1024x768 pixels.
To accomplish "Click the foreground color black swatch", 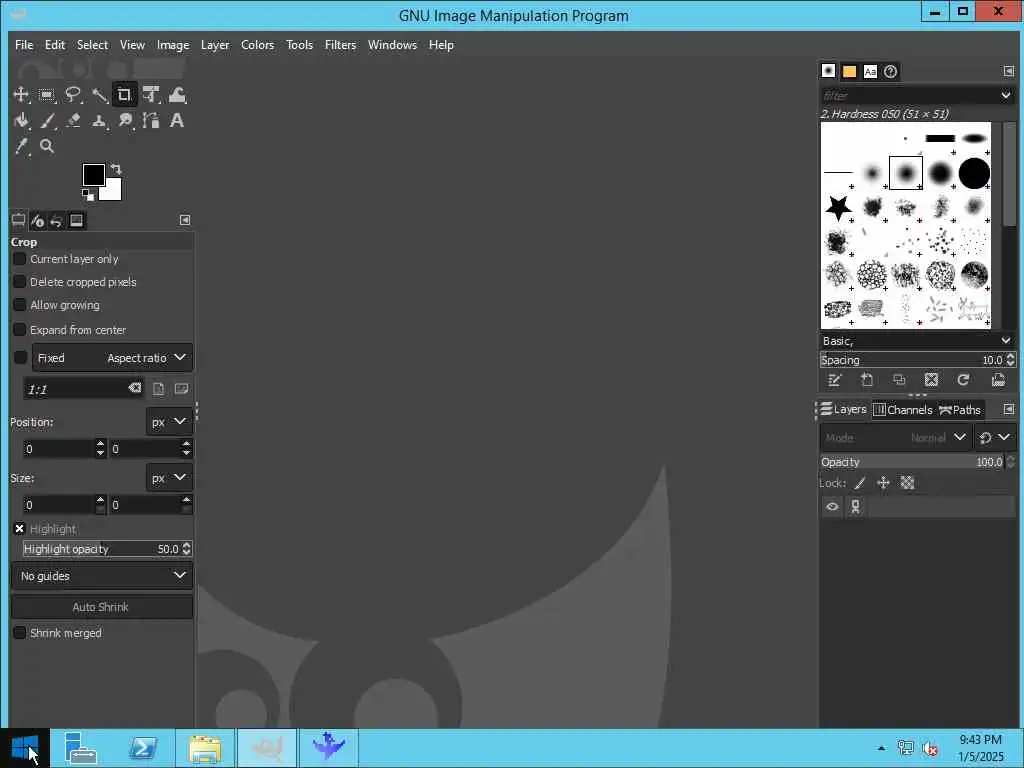I will [x=93, y=175].
